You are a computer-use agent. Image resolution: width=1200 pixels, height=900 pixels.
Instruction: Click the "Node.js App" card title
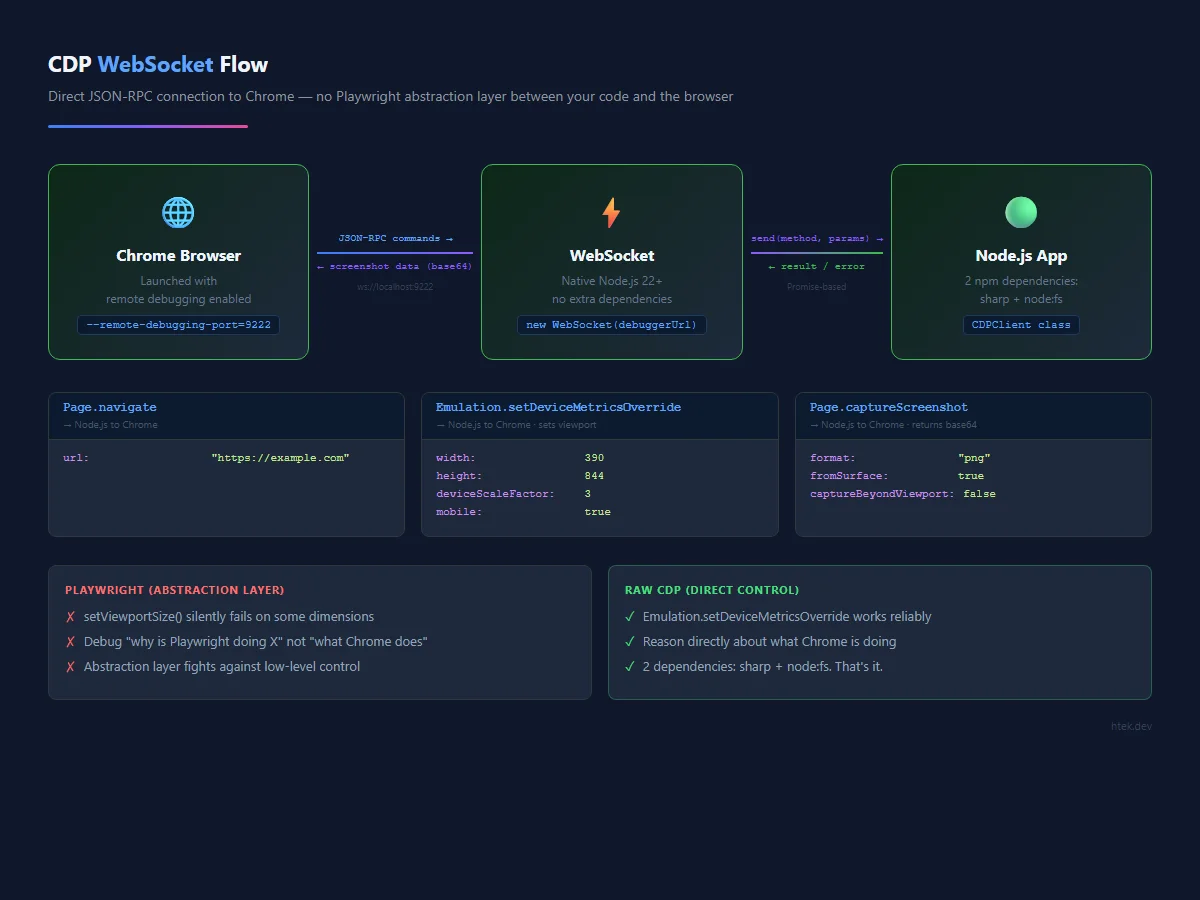(x=1021, y=256)
